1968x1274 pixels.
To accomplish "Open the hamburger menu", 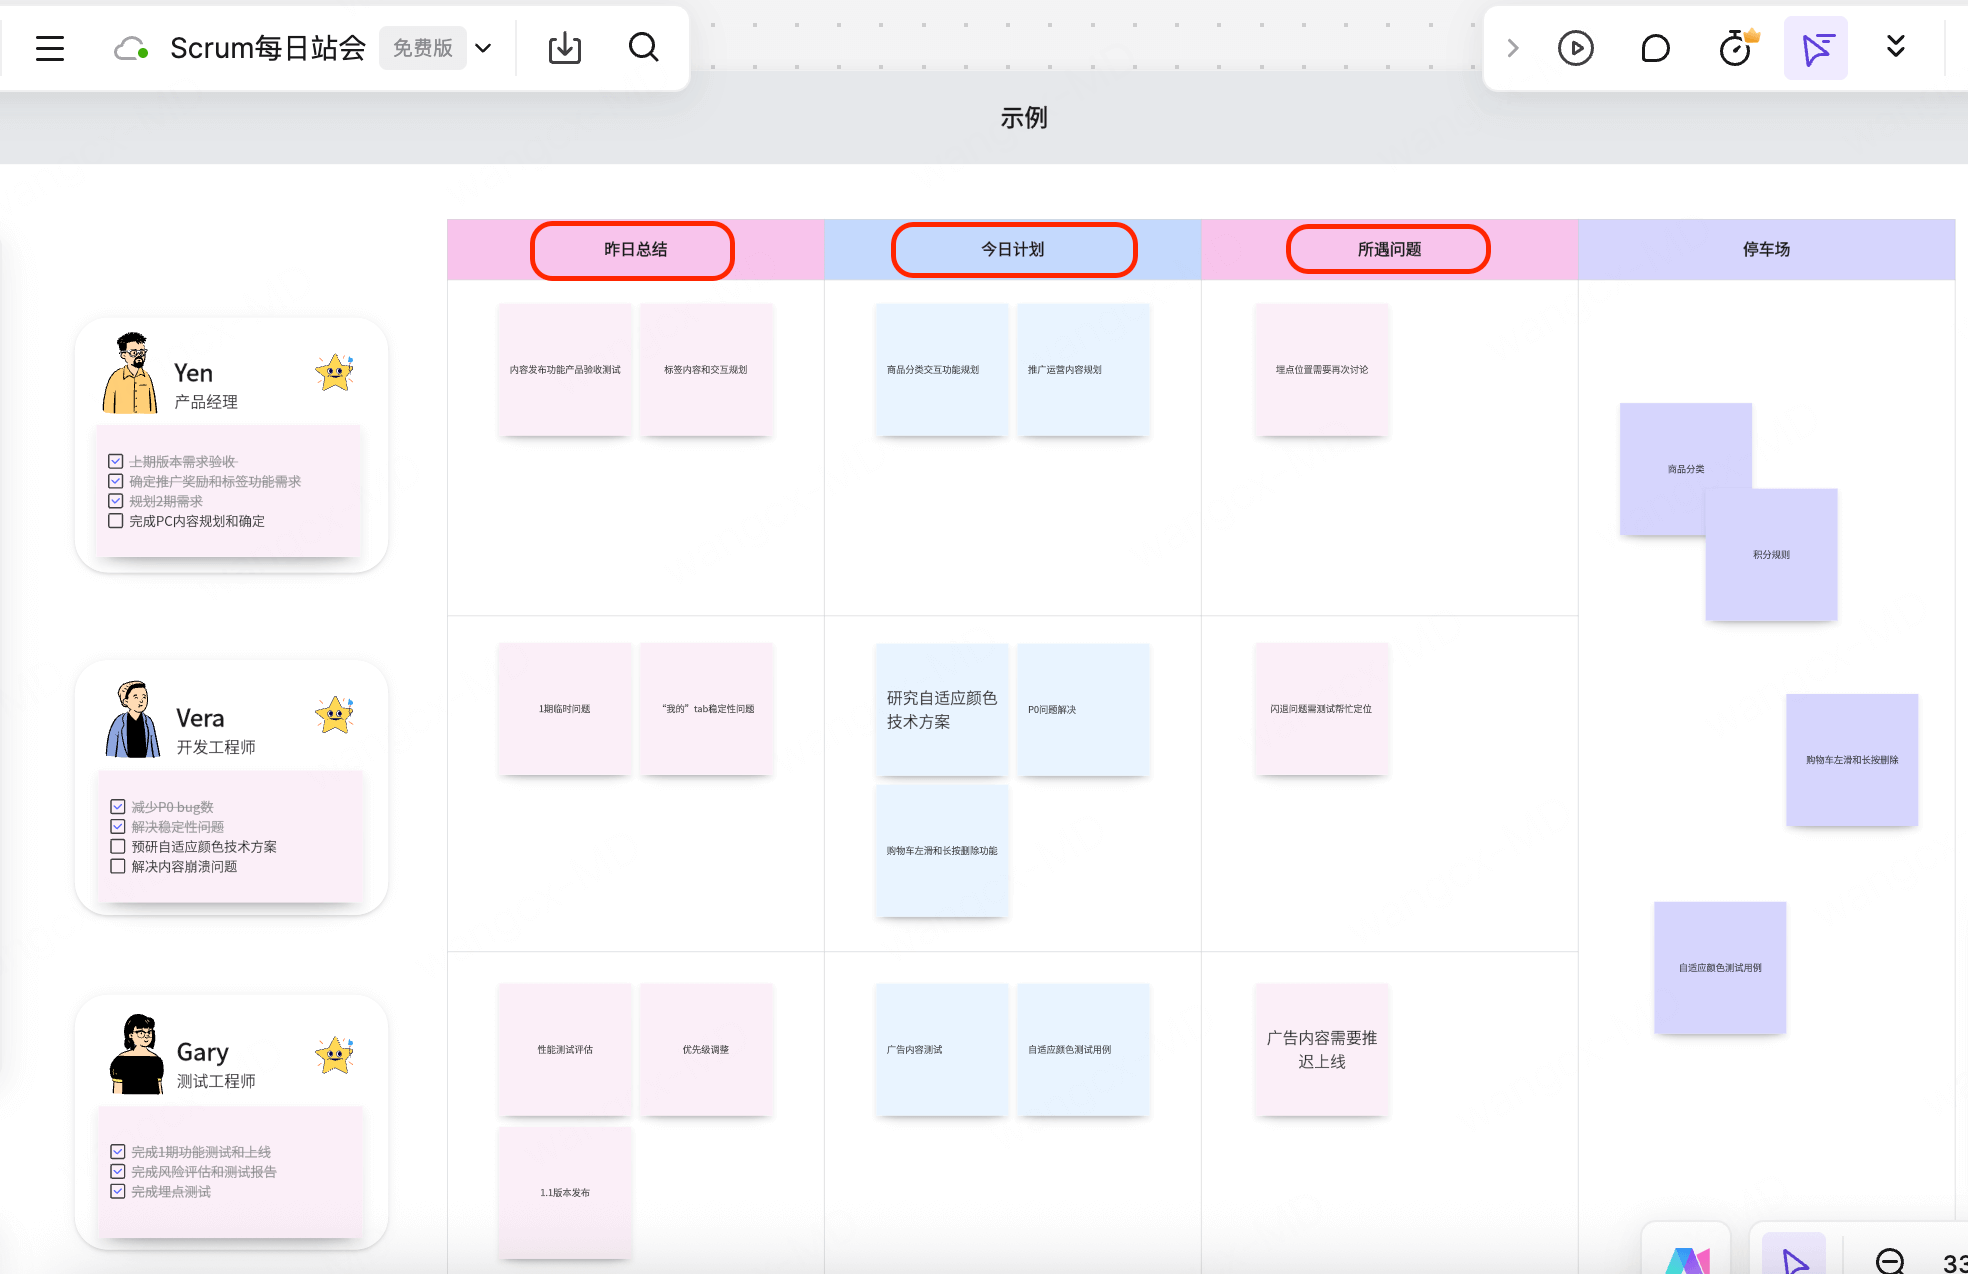I will 49,47.
